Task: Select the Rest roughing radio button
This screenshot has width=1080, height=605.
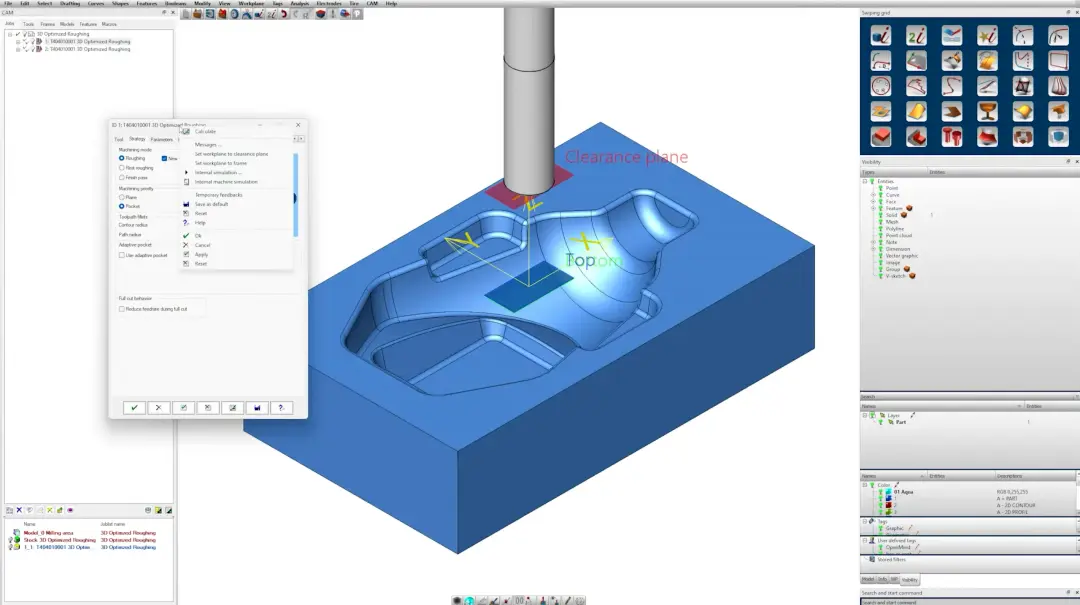Action: pos(122,167)
